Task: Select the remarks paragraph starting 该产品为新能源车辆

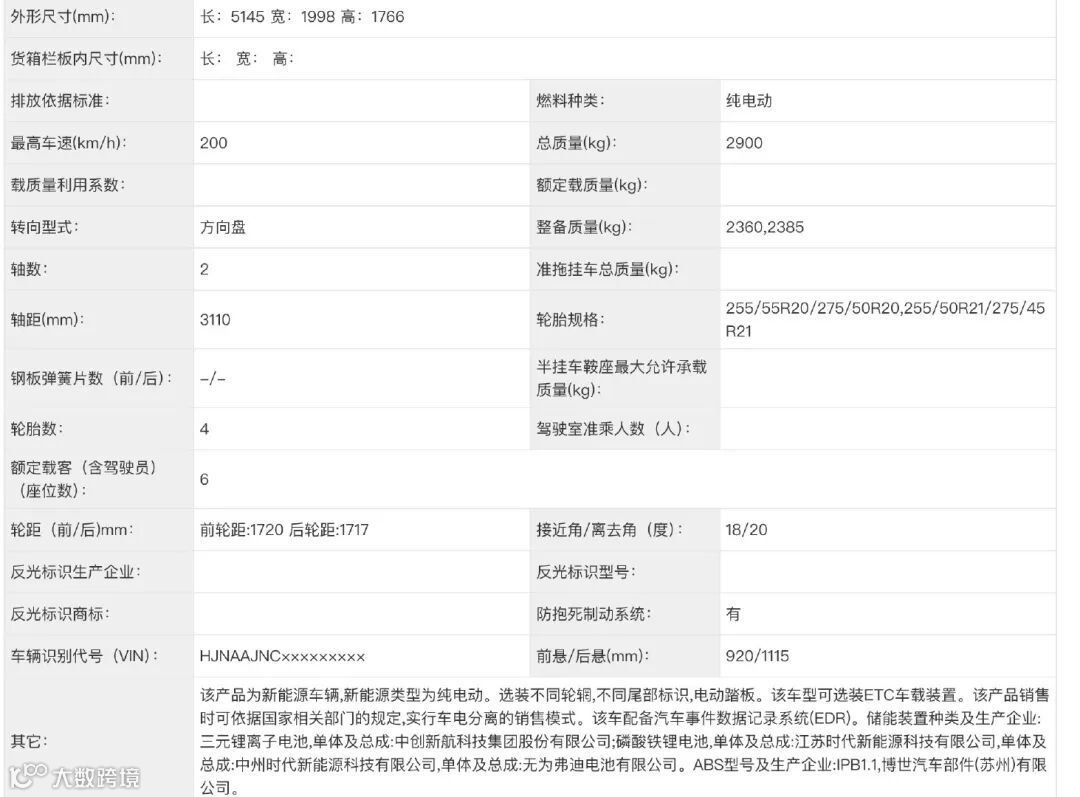Action: [x=625, y=741]
